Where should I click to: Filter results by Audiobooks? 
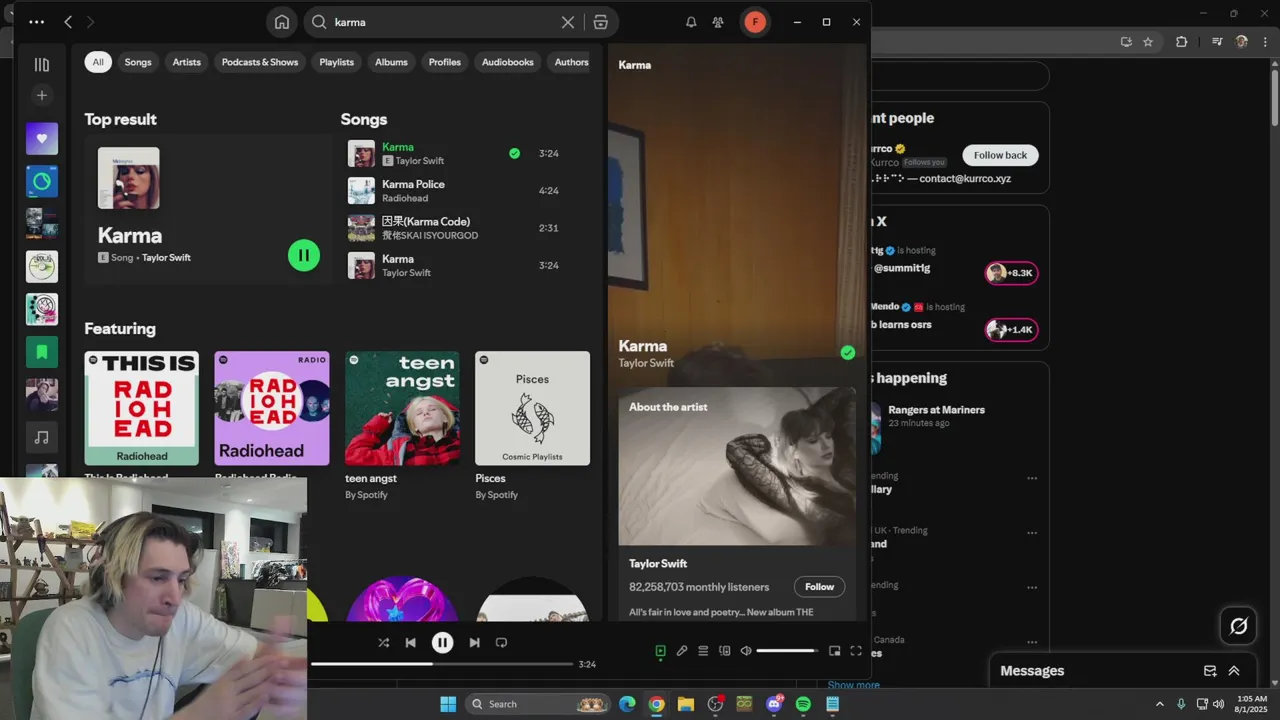pos(508,62)
